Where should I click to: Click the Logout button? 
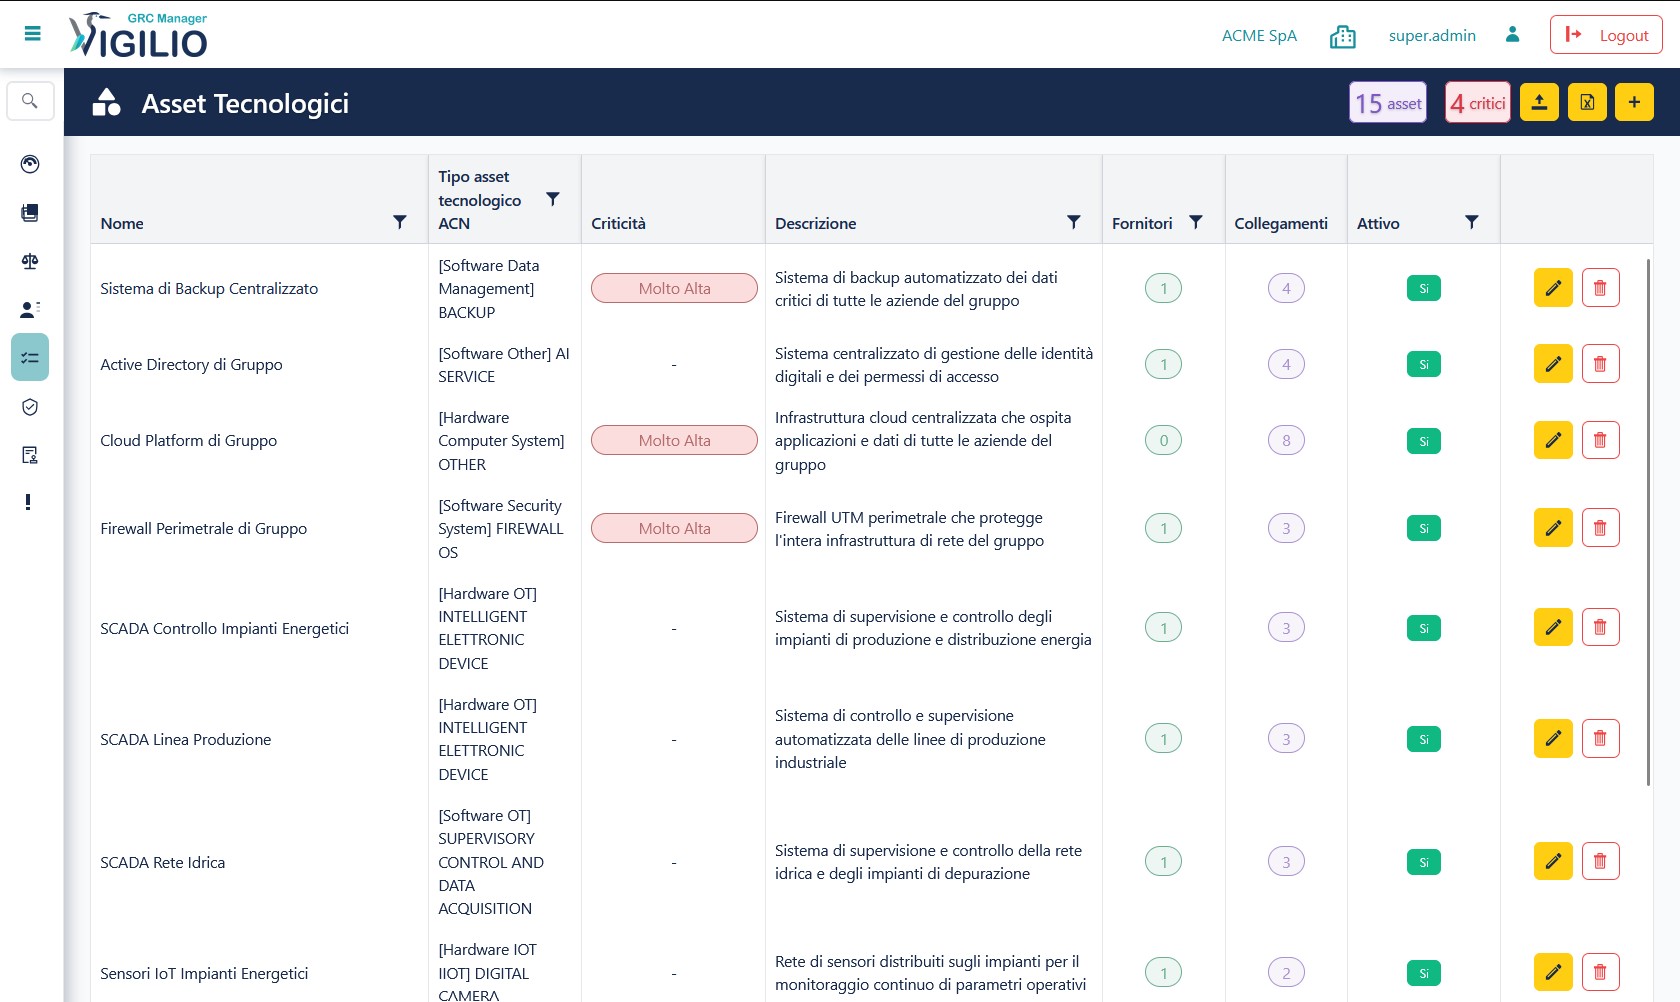pos(1606,35)
